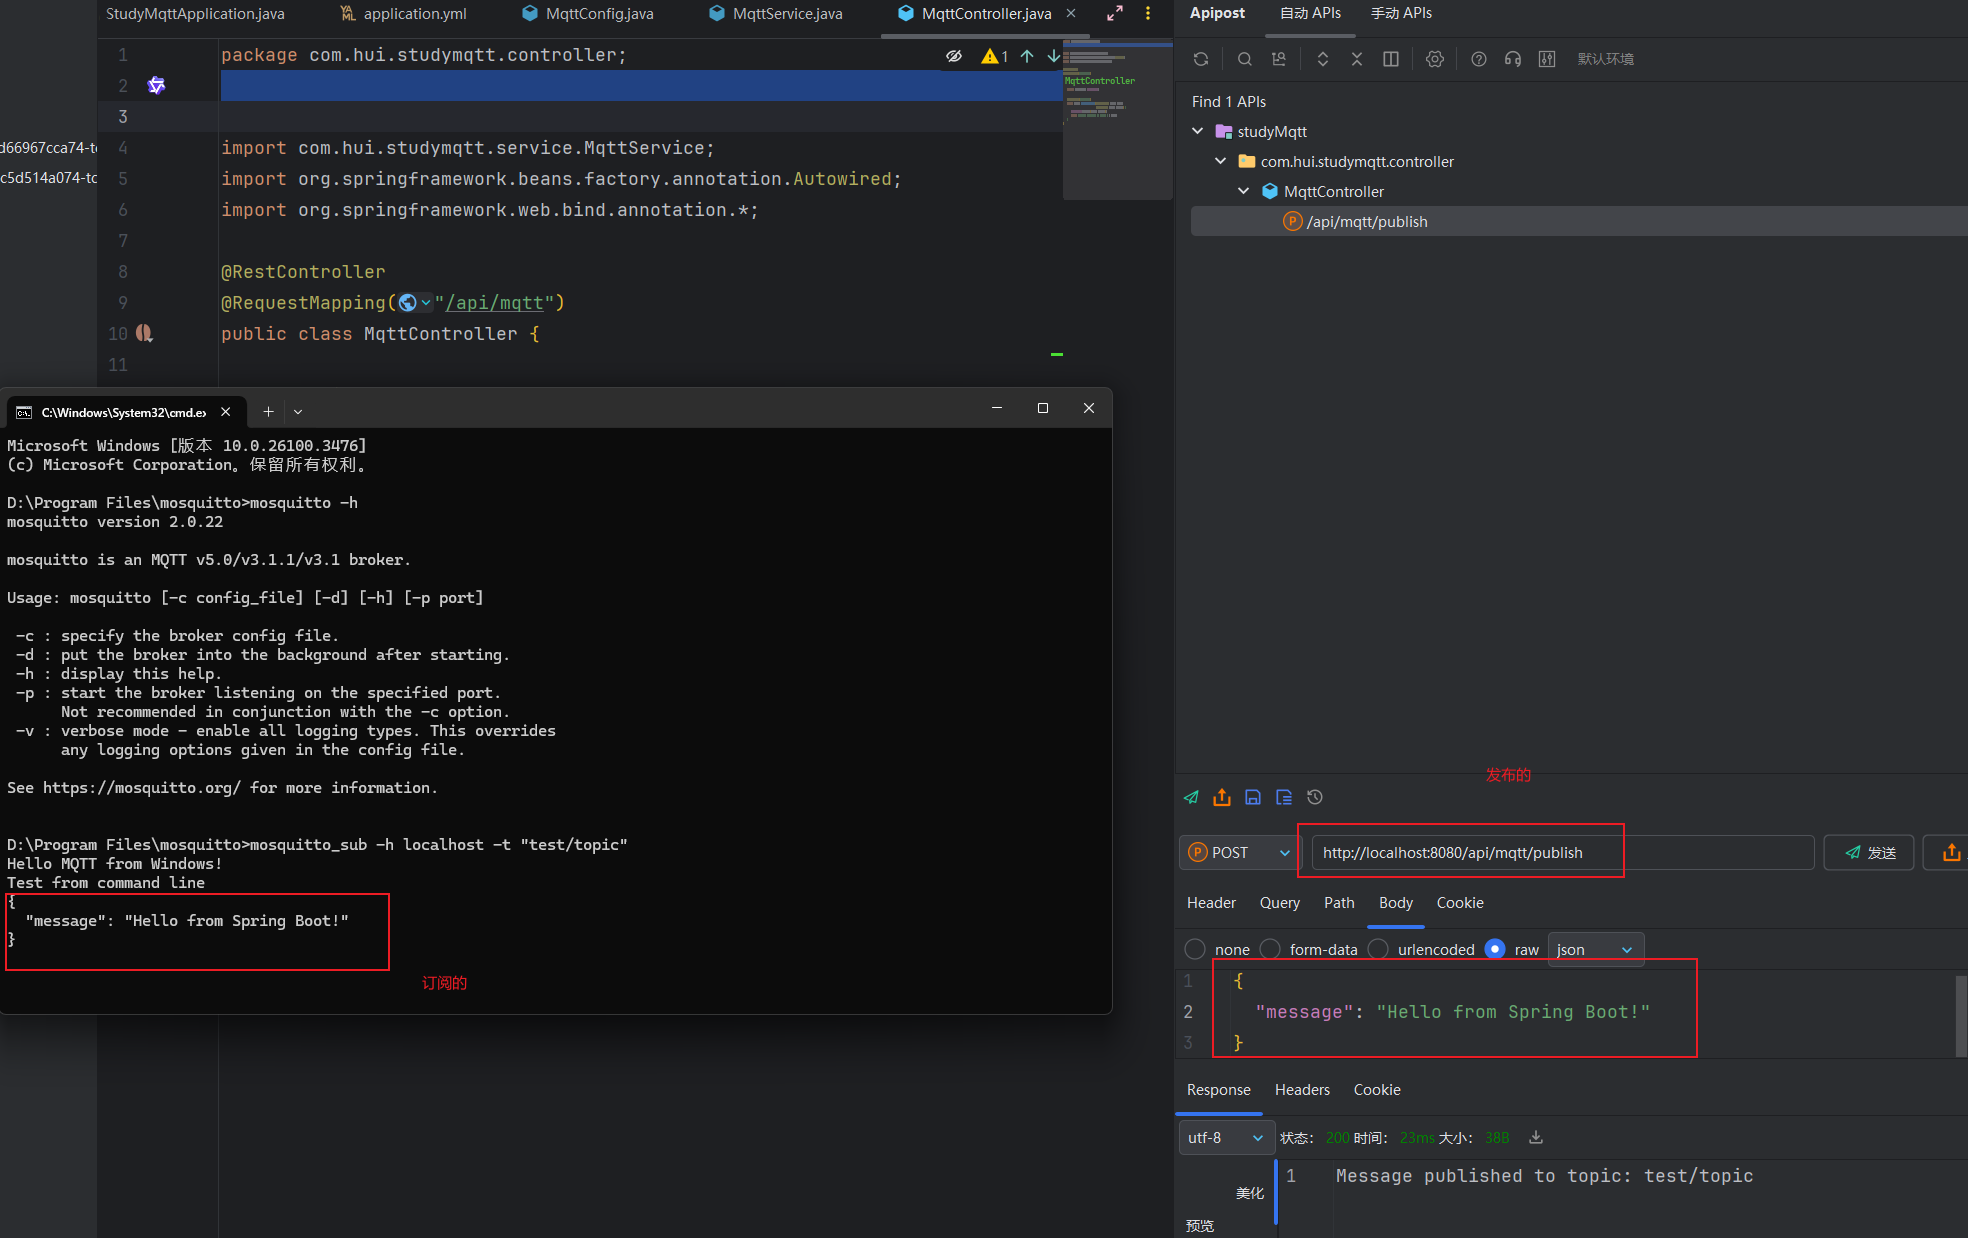Collapse the studyMqtt tree node
This screenshot has height=1238, width=1968.
(x=1198, y=131)
